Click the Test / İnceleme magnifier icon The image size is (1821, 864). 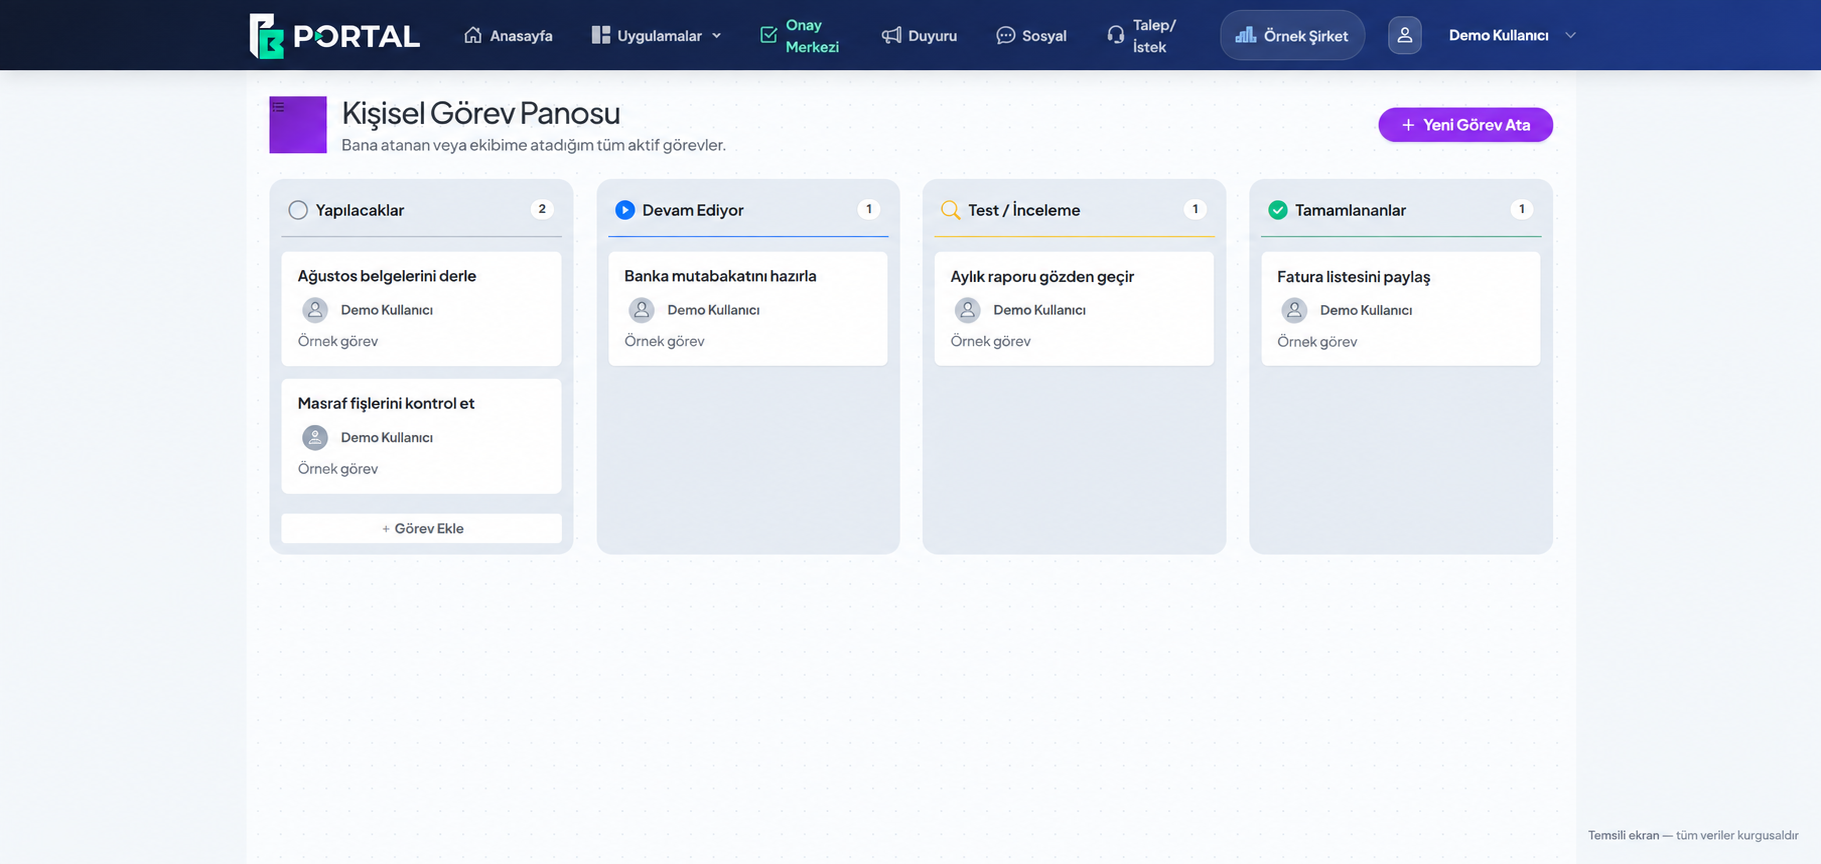[x=951, y=210]
